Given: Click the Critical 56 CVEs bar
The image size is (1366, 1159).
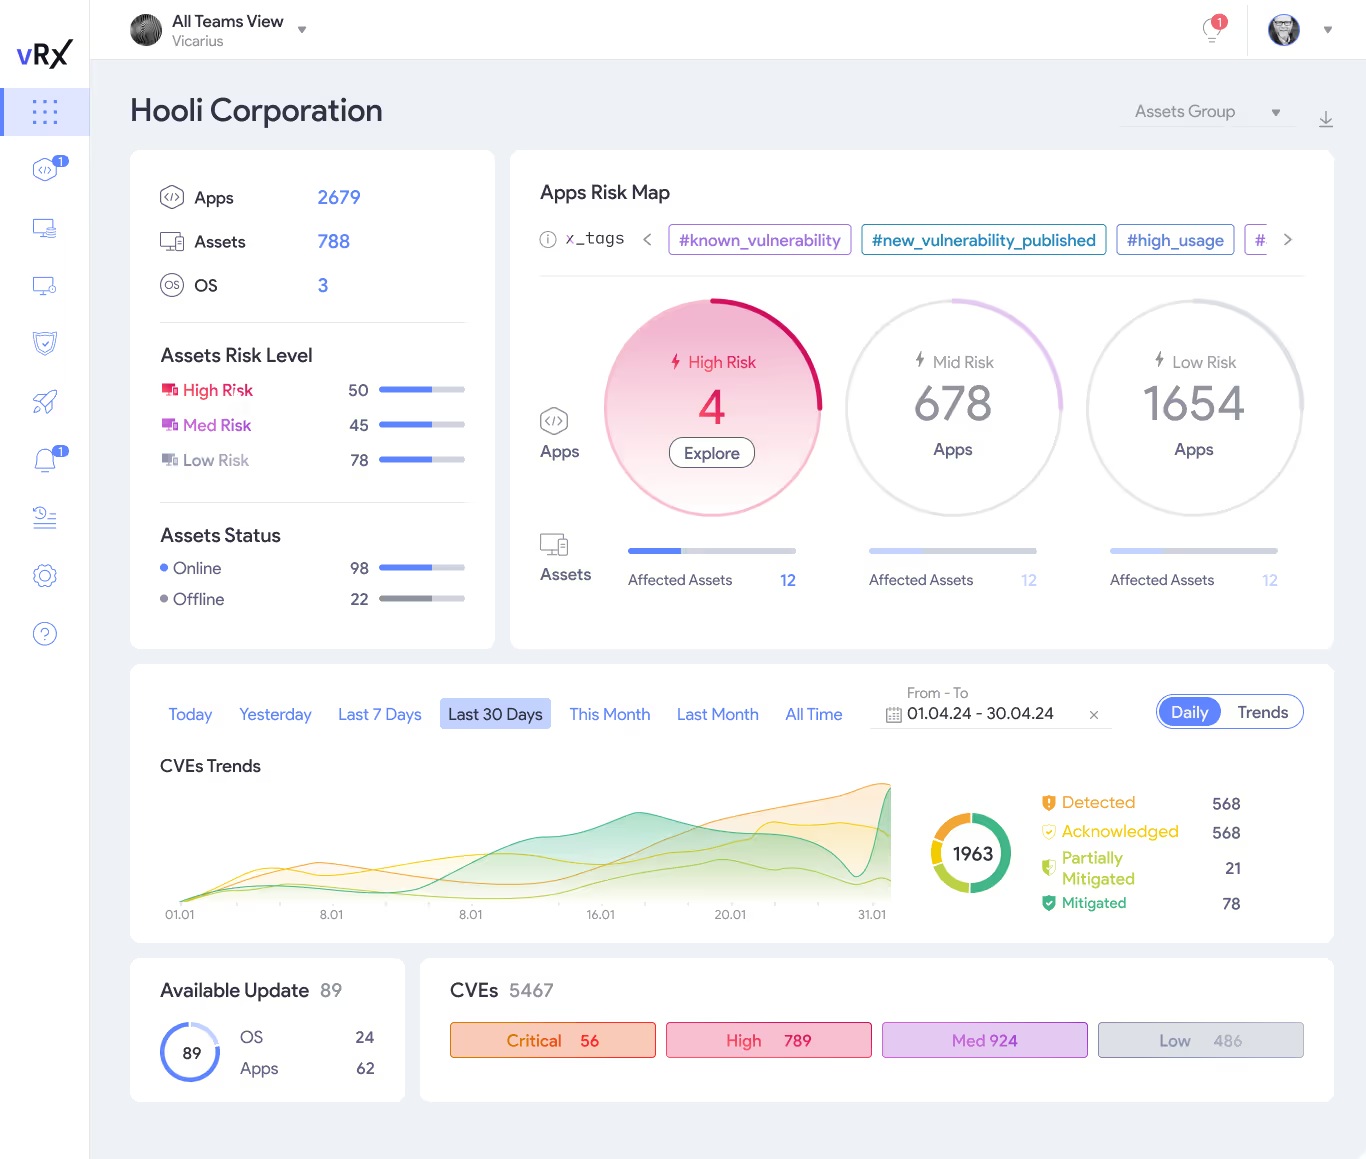Looking at the screenshot, I should coord(553,1040).
